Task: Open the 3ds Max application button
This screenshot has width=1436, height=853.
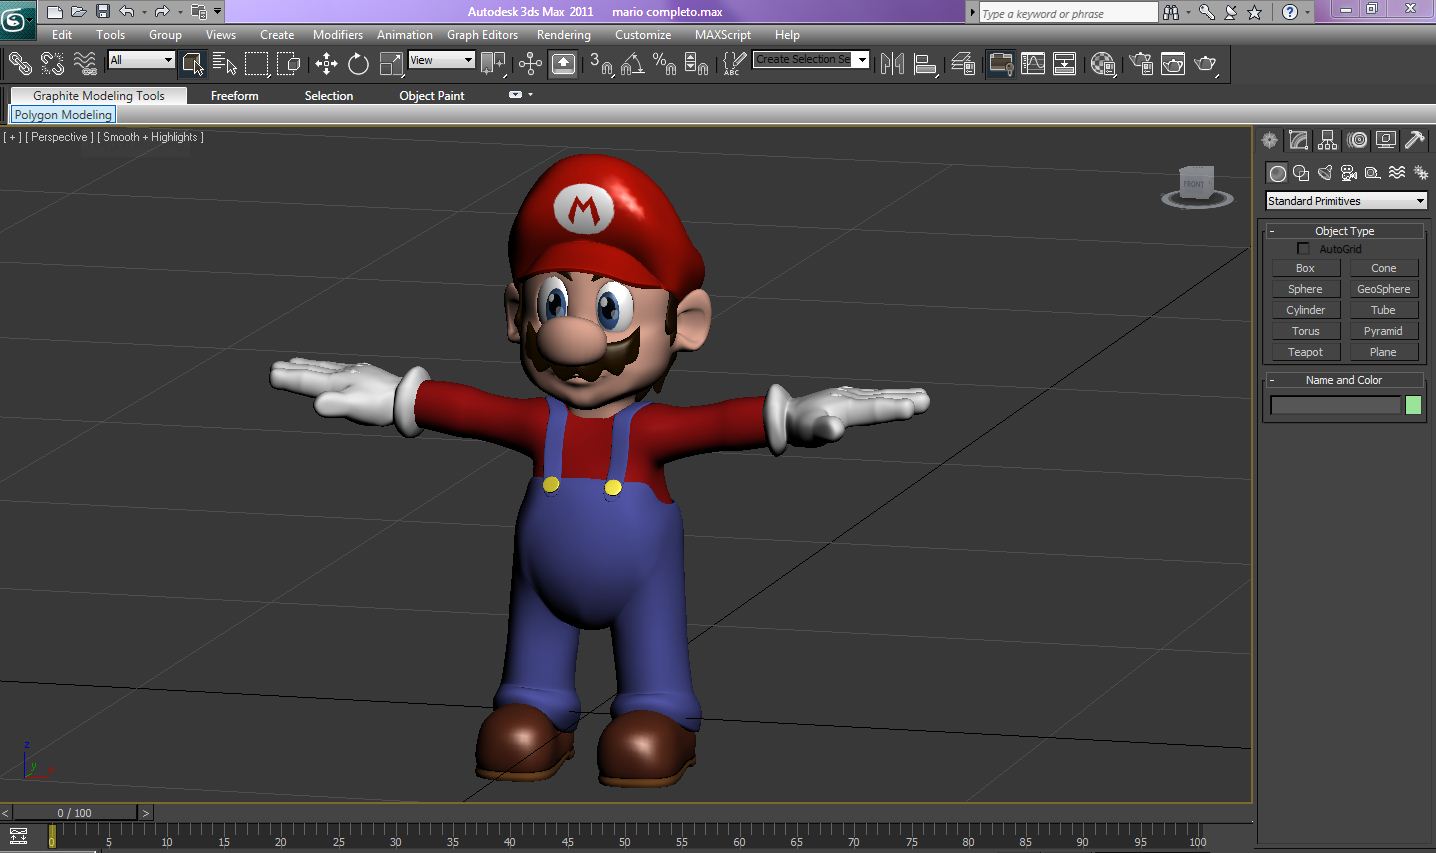Action: pos(17,18)
